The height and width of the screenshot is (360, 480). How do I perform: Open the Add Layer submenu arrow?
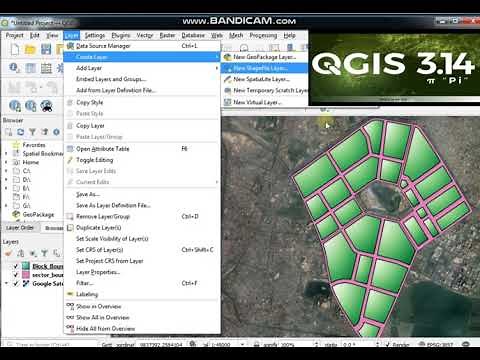(217, 68)
